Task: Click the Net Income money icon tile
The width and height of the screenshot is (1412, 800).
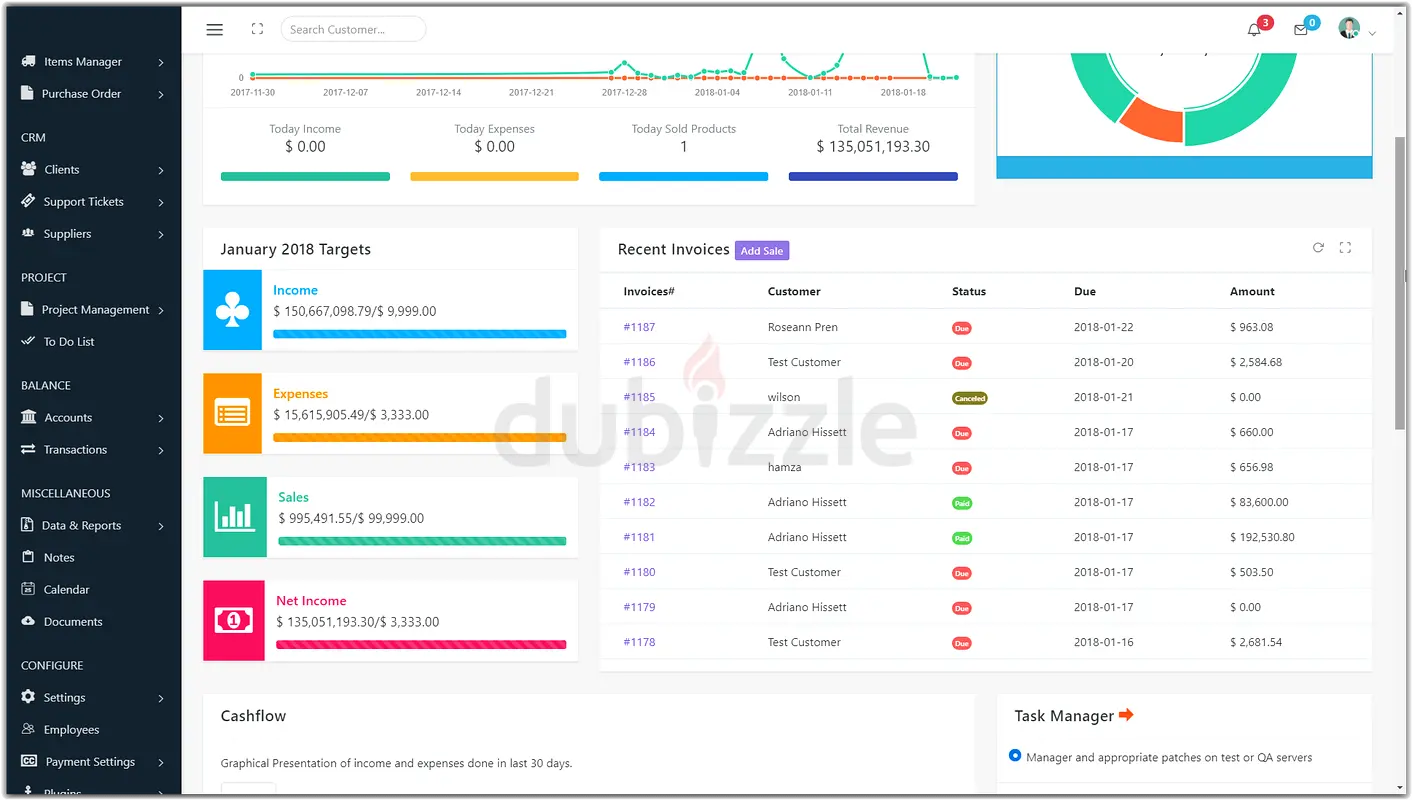Action: click(234, 621)
